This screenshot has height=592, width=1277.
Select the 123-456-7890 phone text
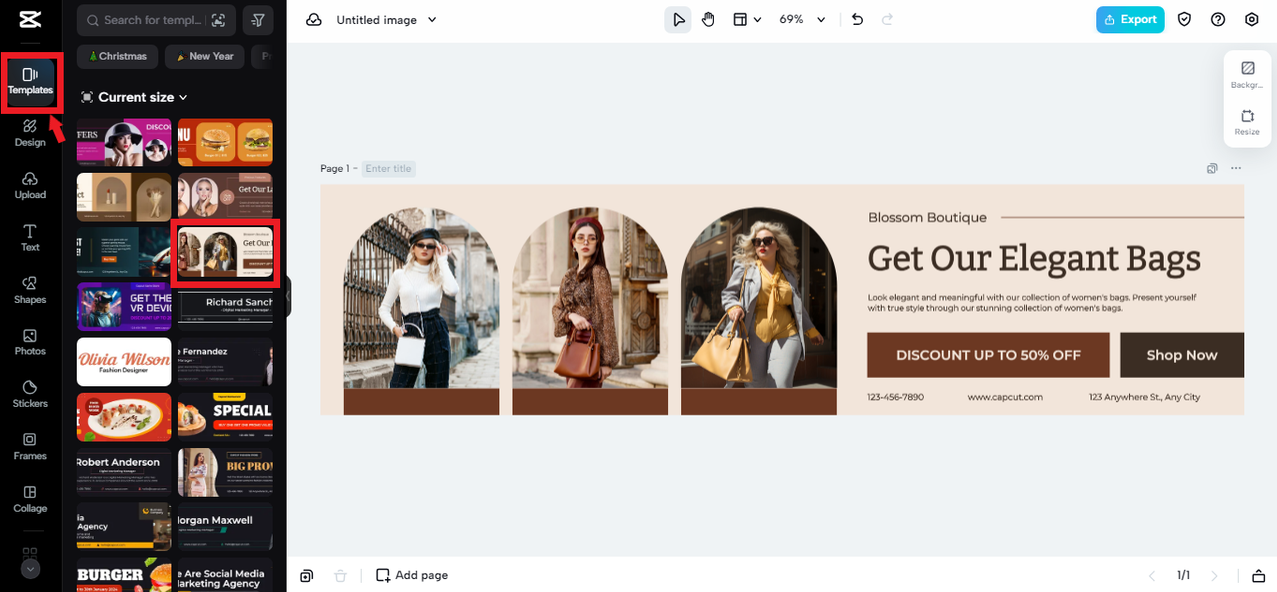[x=895, y=397]
